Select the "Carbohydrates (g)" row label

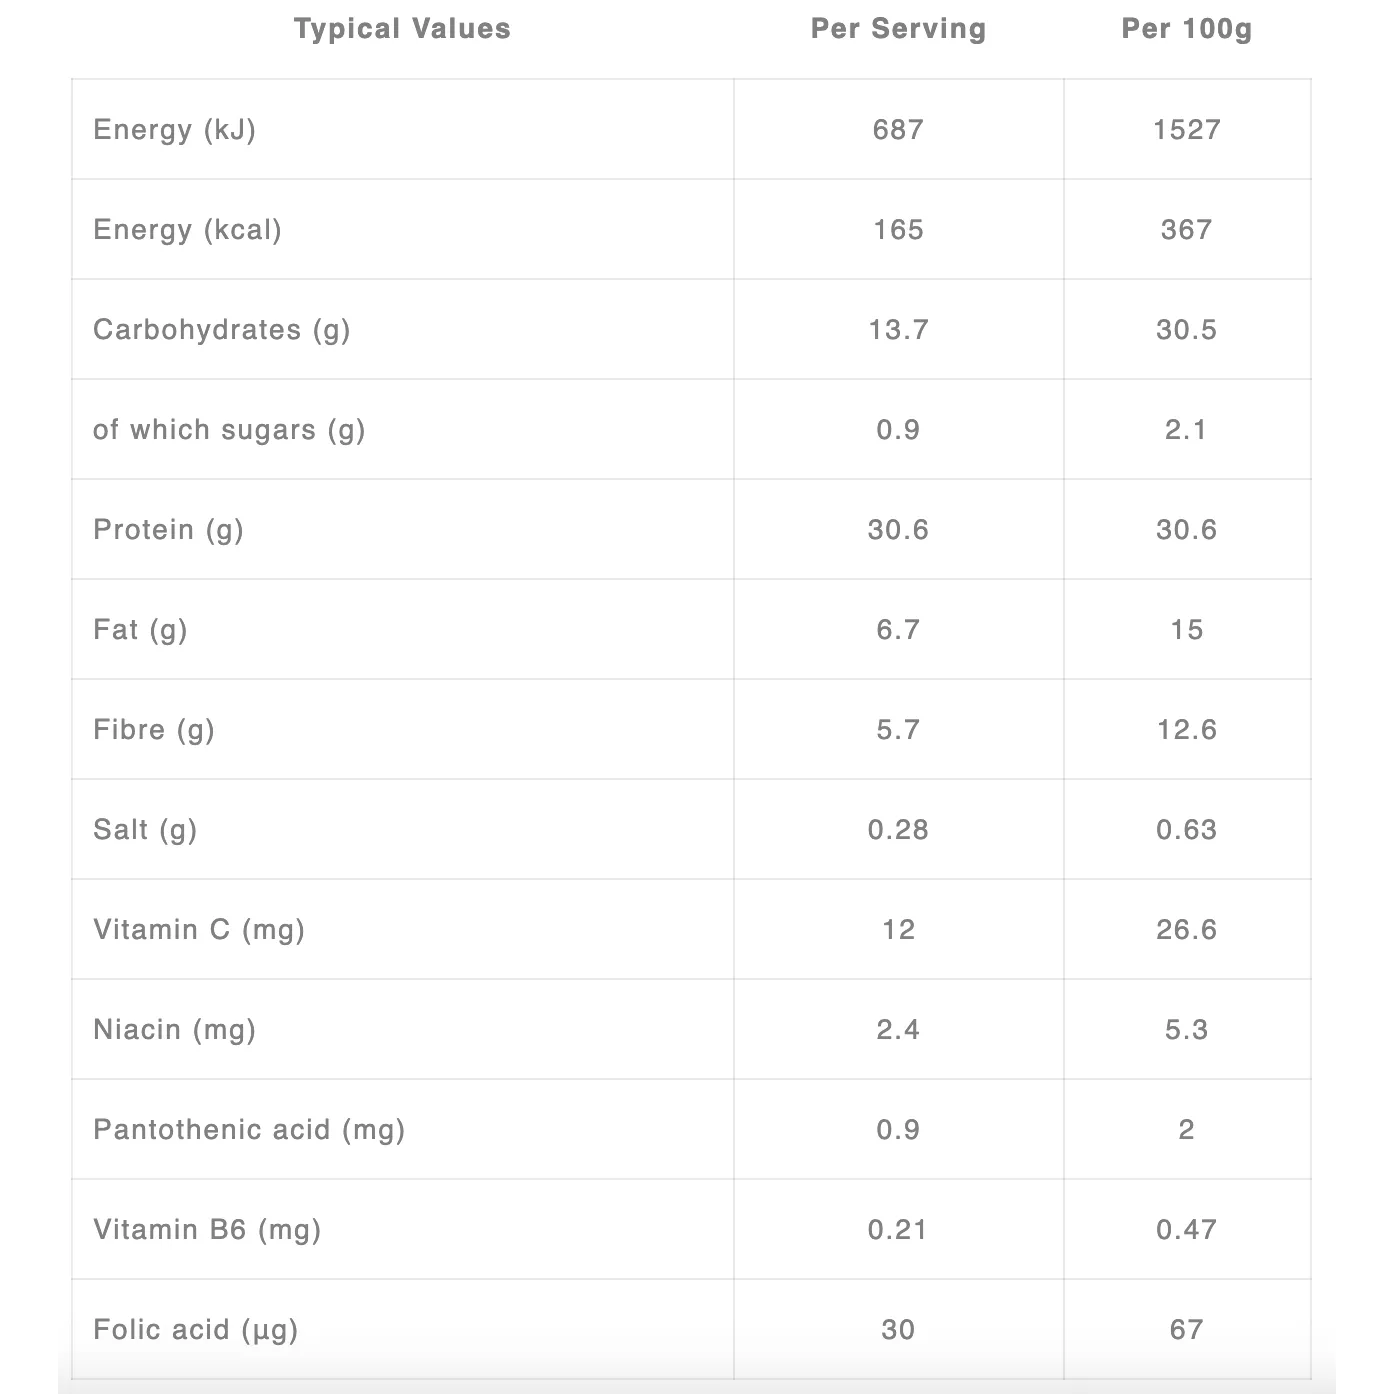222,330
